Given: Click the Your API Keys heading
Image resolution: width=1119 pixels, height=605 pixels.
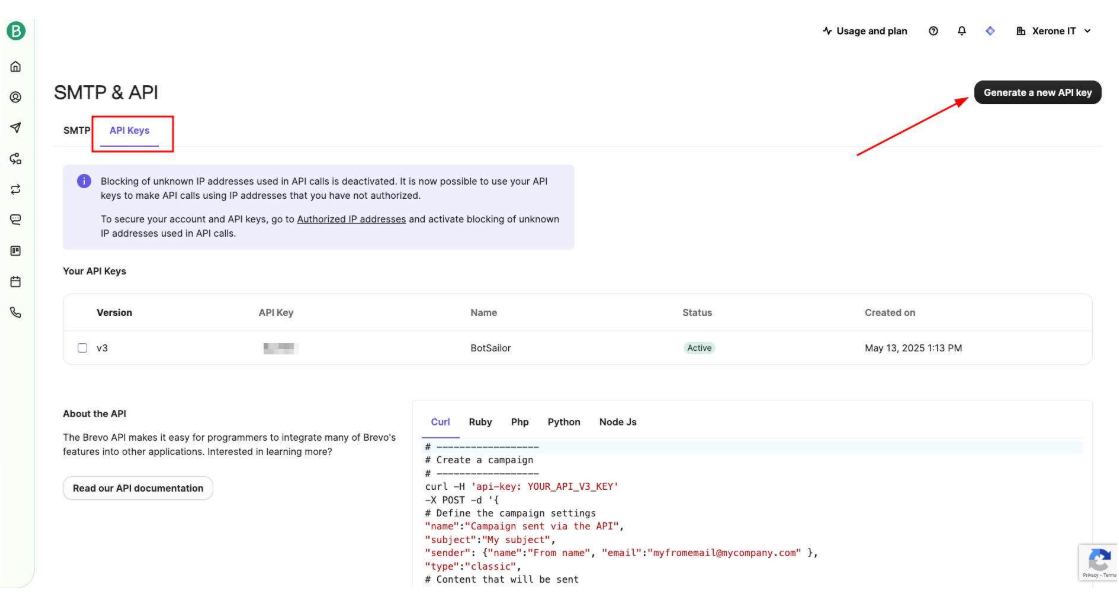Looking at the screenshot, I should tap(94, 271).
